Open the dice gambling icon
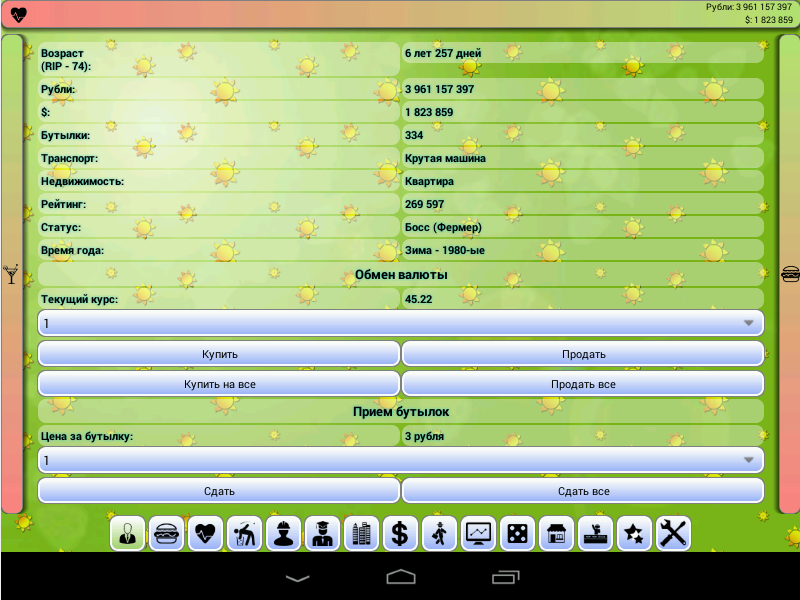The image size is (800, 600). point(517,534)
